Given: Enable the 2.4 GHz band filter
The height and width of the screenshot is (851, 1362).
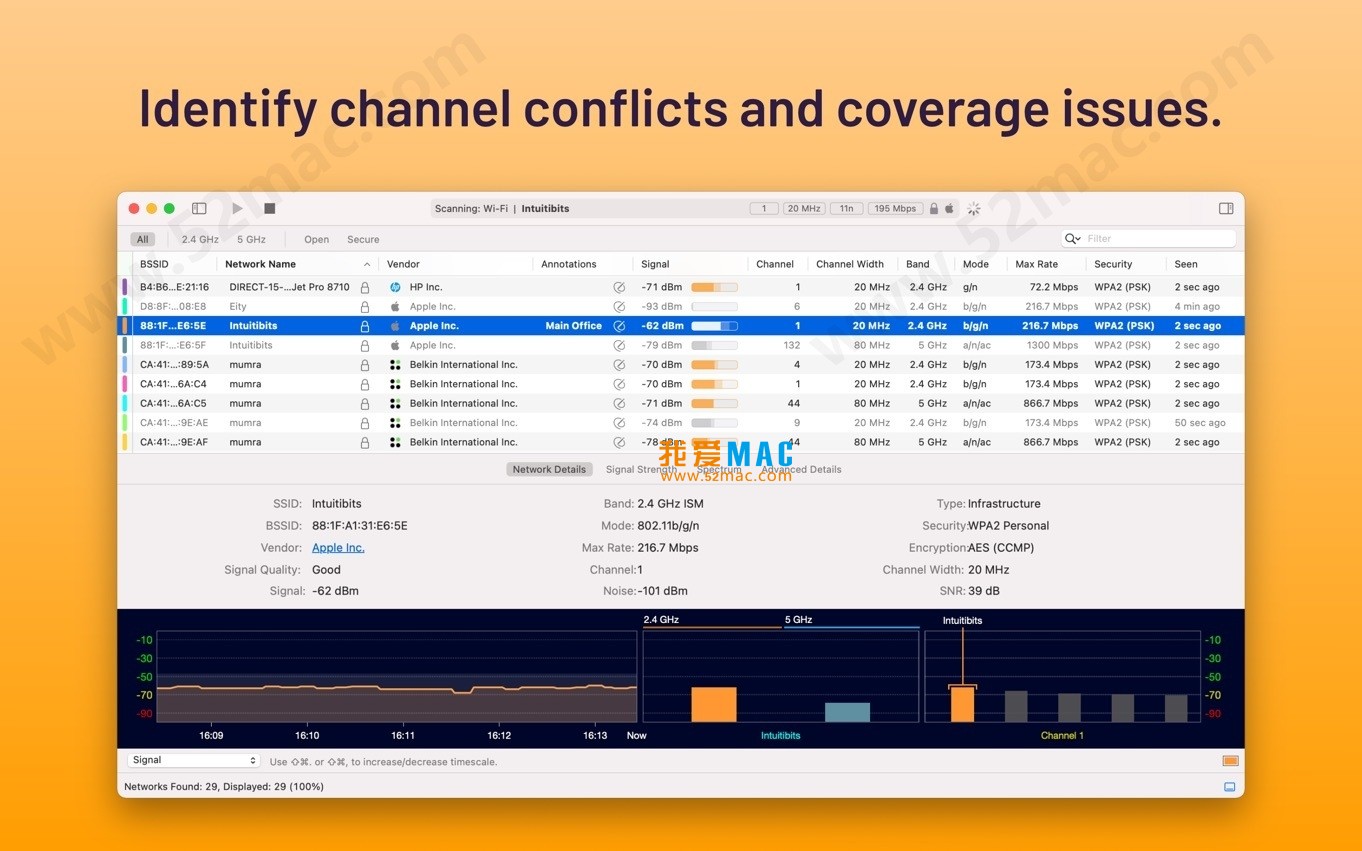Looking at the screenshot, I should click(200, 240).
